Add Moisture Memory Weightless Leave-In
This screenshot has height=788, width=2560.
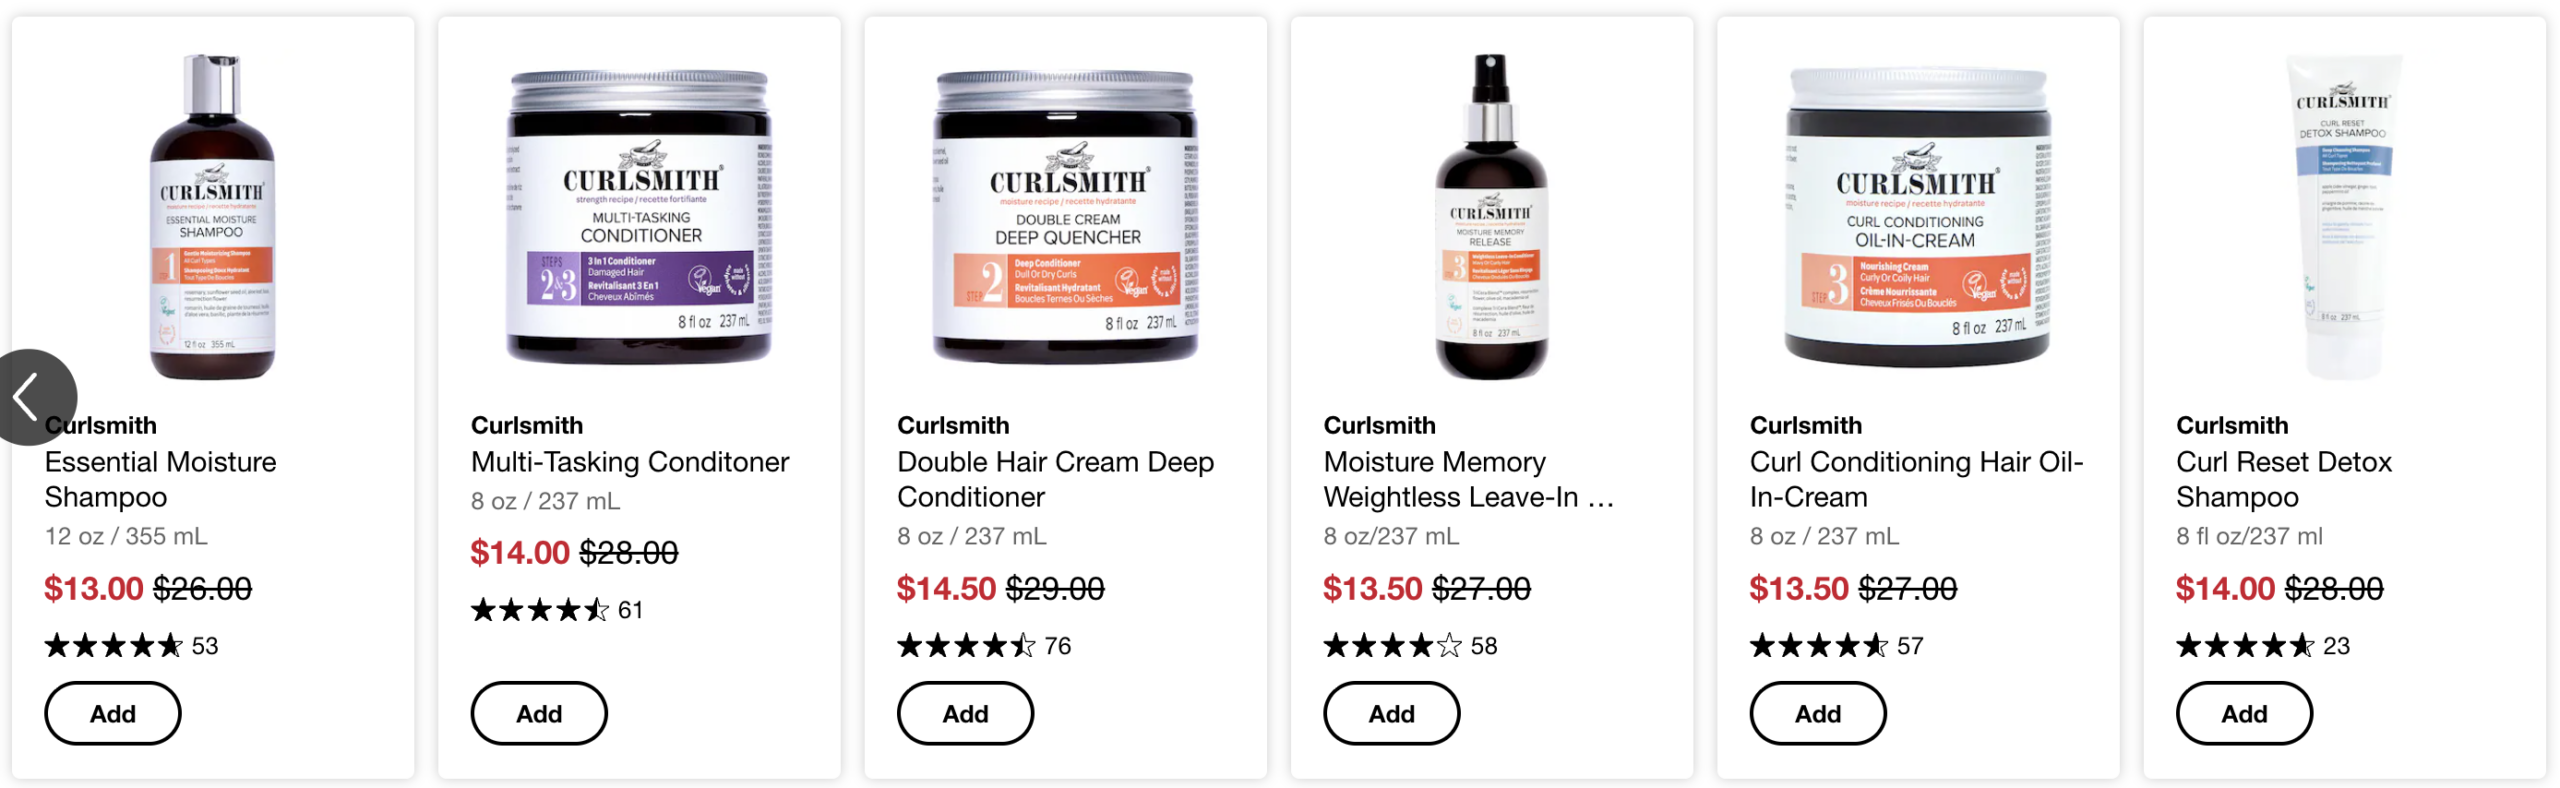click(x=1392, y=714)
